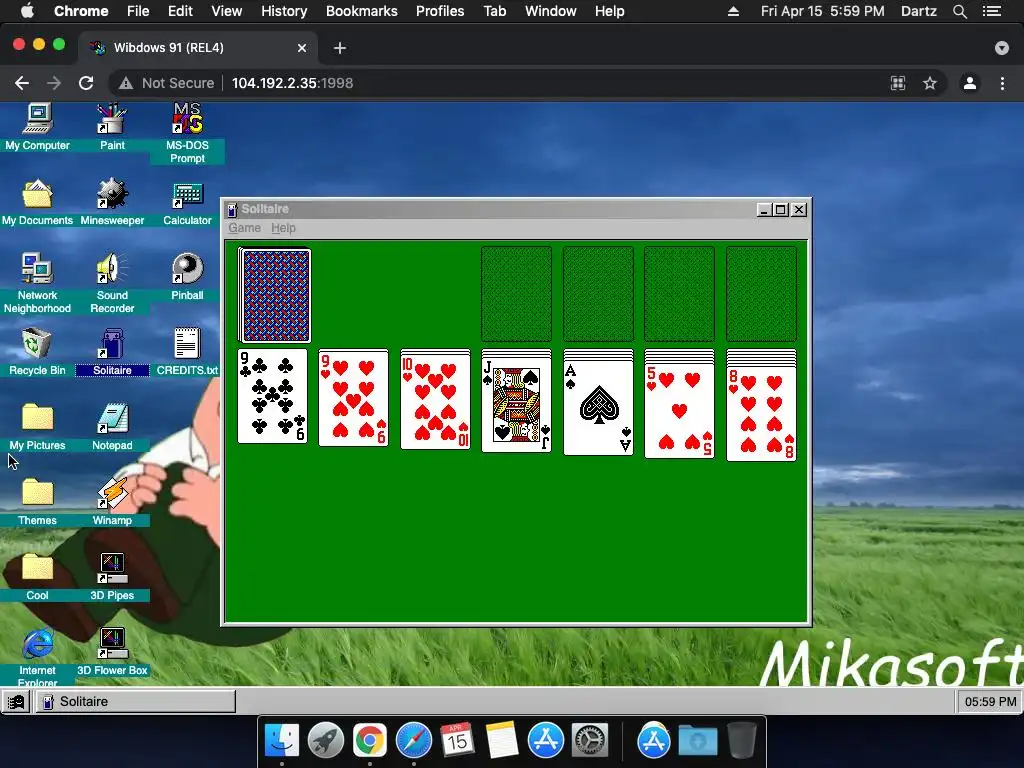Minimize the Solitaire window
Viewport: 1024px width, 768px height.
tap(765, 210)
